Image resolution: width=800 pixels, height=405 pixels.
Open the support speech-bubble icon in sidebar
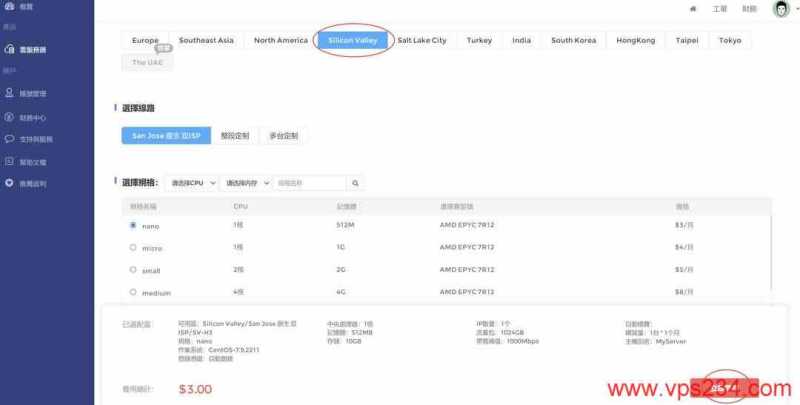coord(9,138)
